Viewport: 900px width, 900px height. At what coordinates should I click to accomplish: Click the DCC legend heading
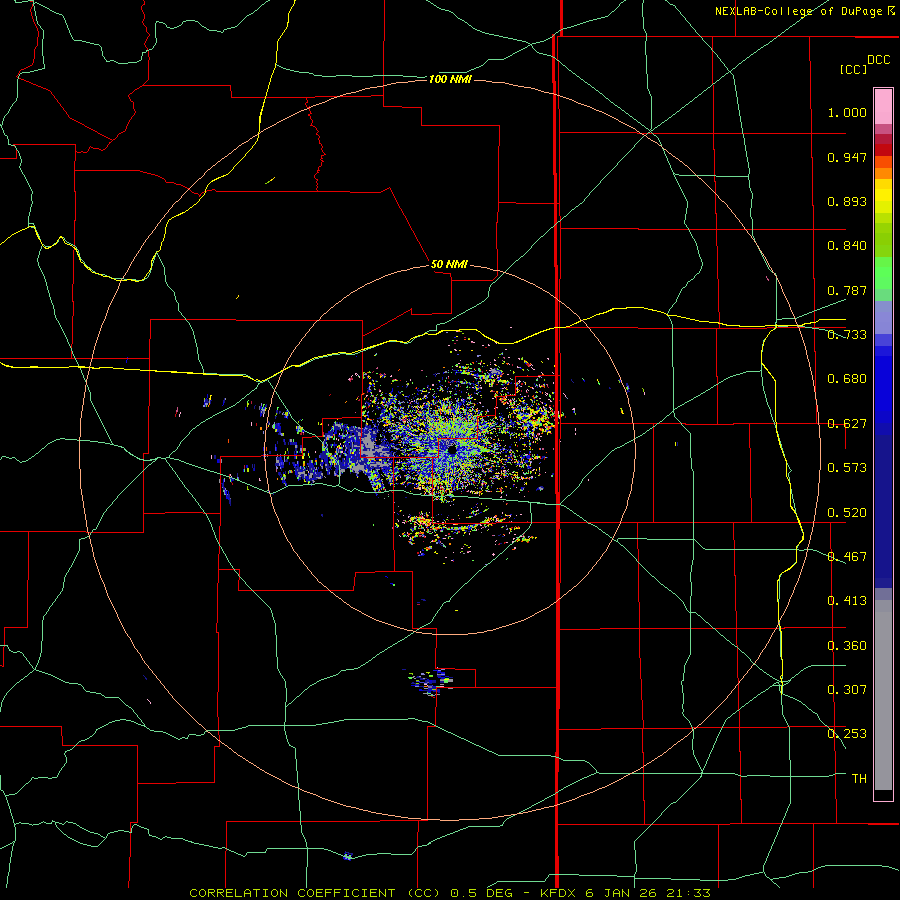[x=878, y=60]
